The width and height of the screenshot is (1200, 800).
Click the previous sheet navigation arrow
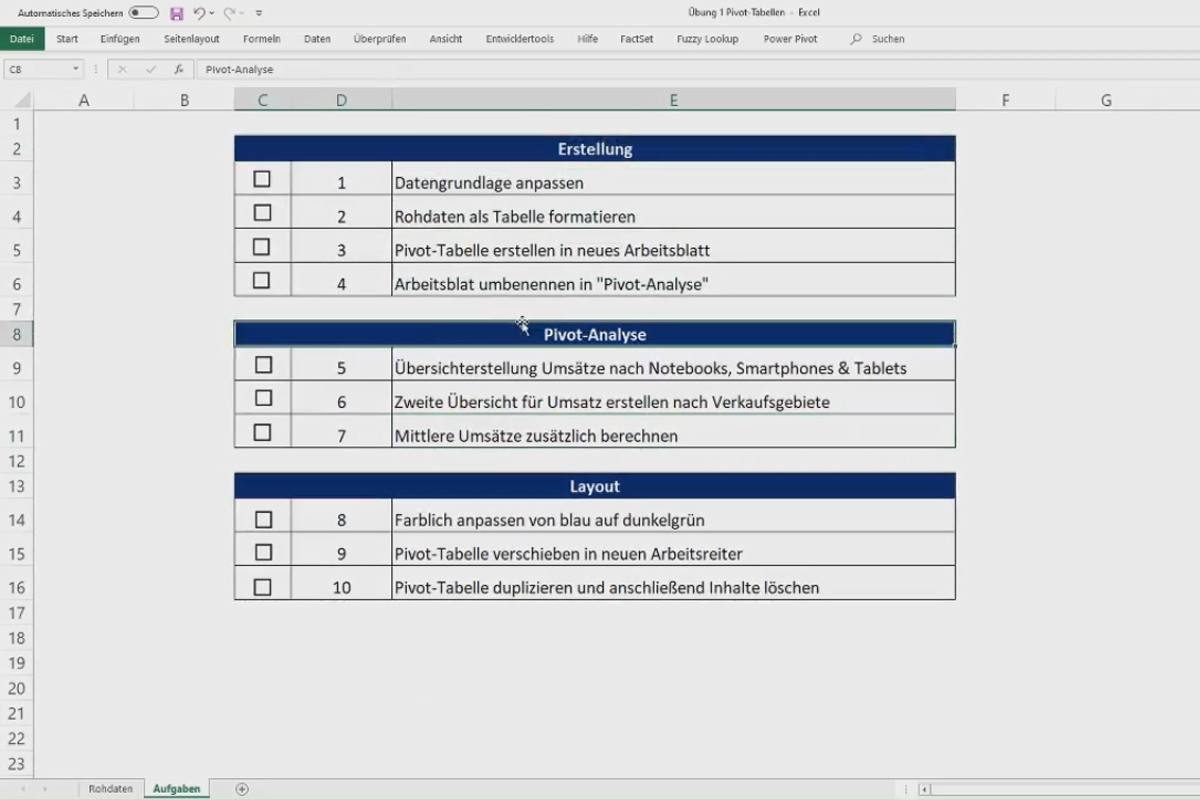(23, 789)
